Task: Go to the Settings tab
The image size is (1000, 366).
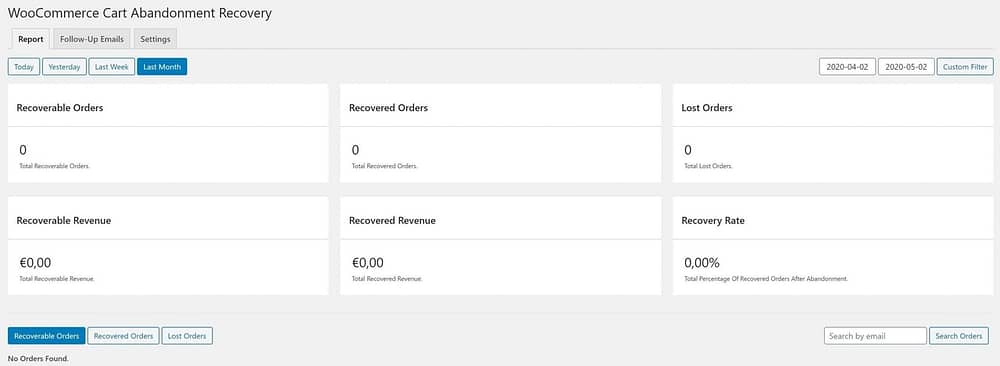Action: pyautogui.click(x=155, y=39)
